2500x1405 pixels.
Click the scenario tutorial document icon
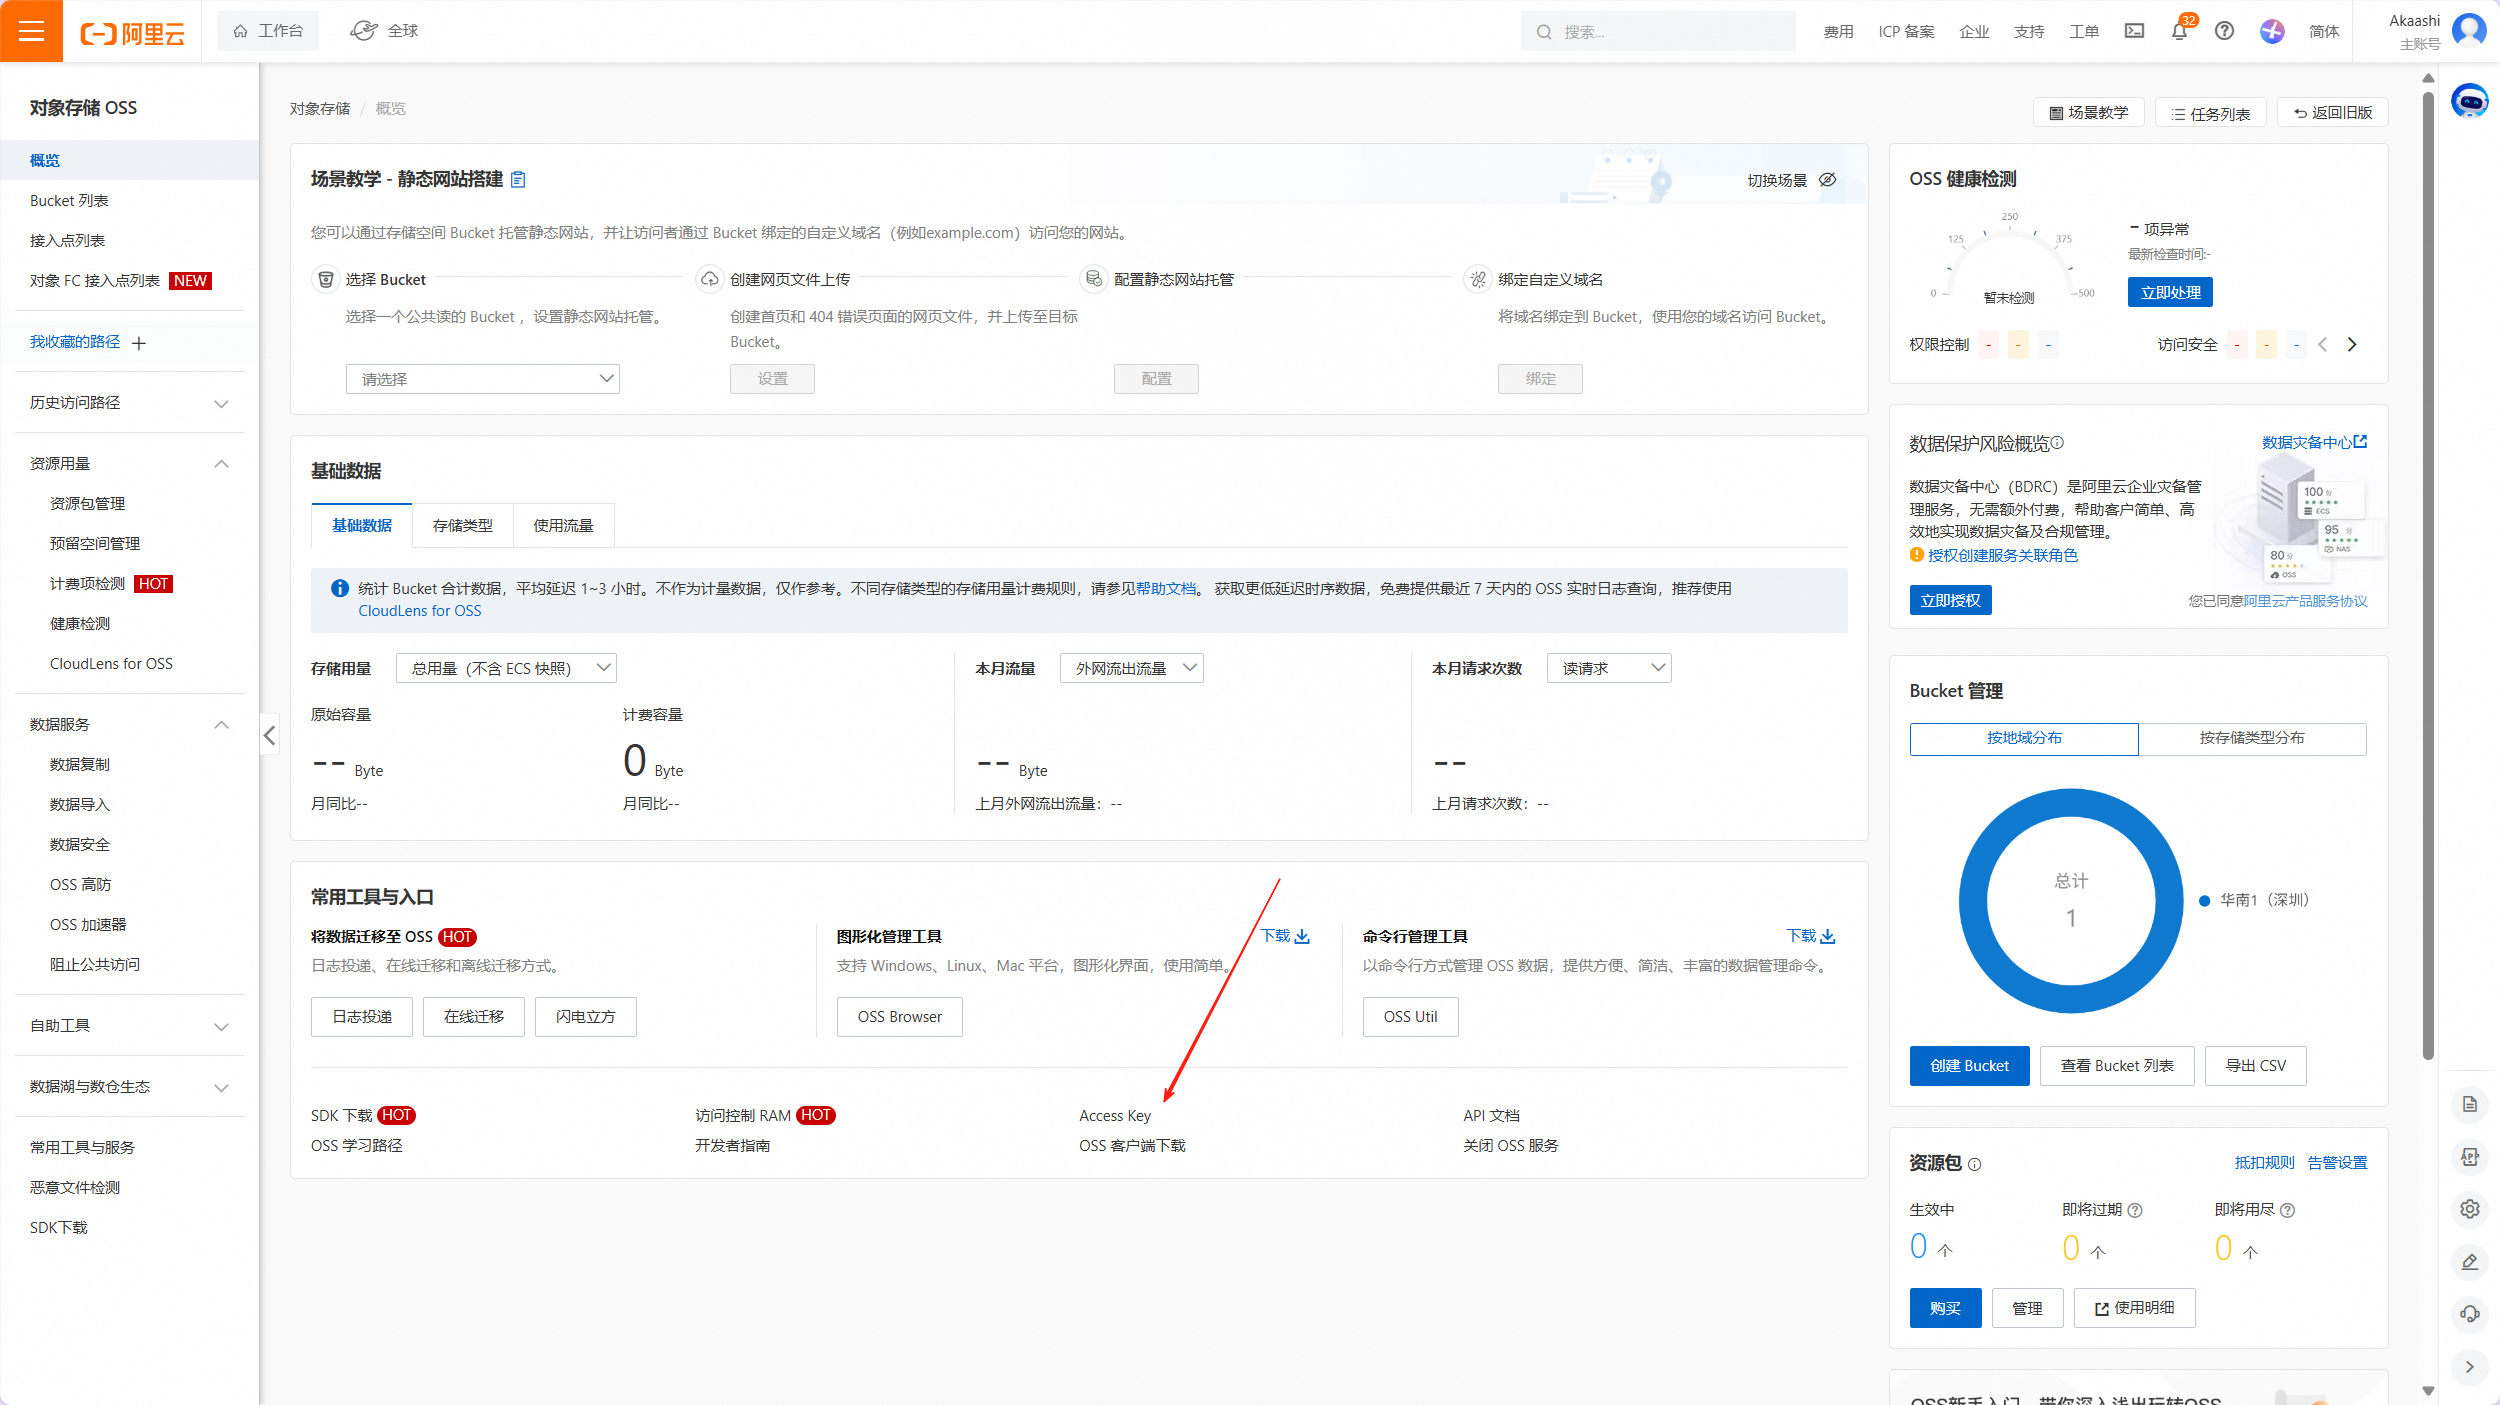point(518,180)
